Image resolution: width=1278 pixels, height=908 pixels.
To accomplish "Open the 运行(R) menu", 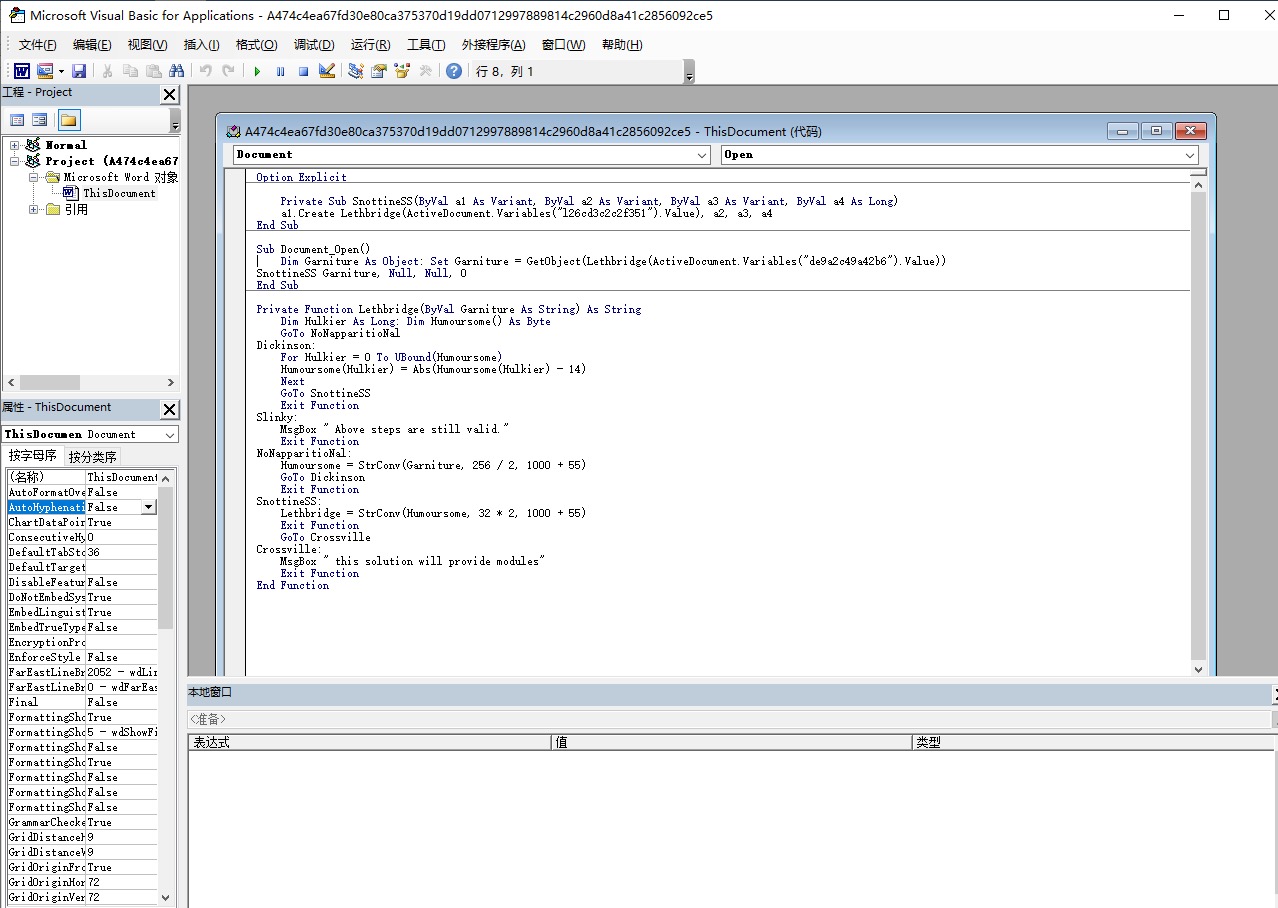I will 370,45.
